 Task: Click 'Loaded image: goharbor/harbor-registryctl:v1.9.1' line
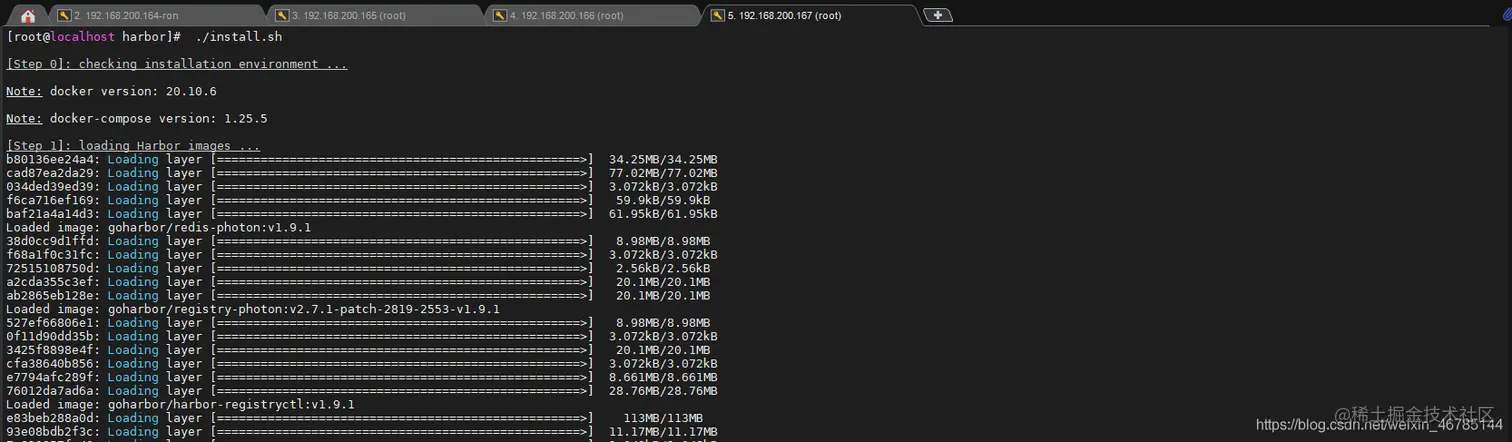tap(180, 405)
